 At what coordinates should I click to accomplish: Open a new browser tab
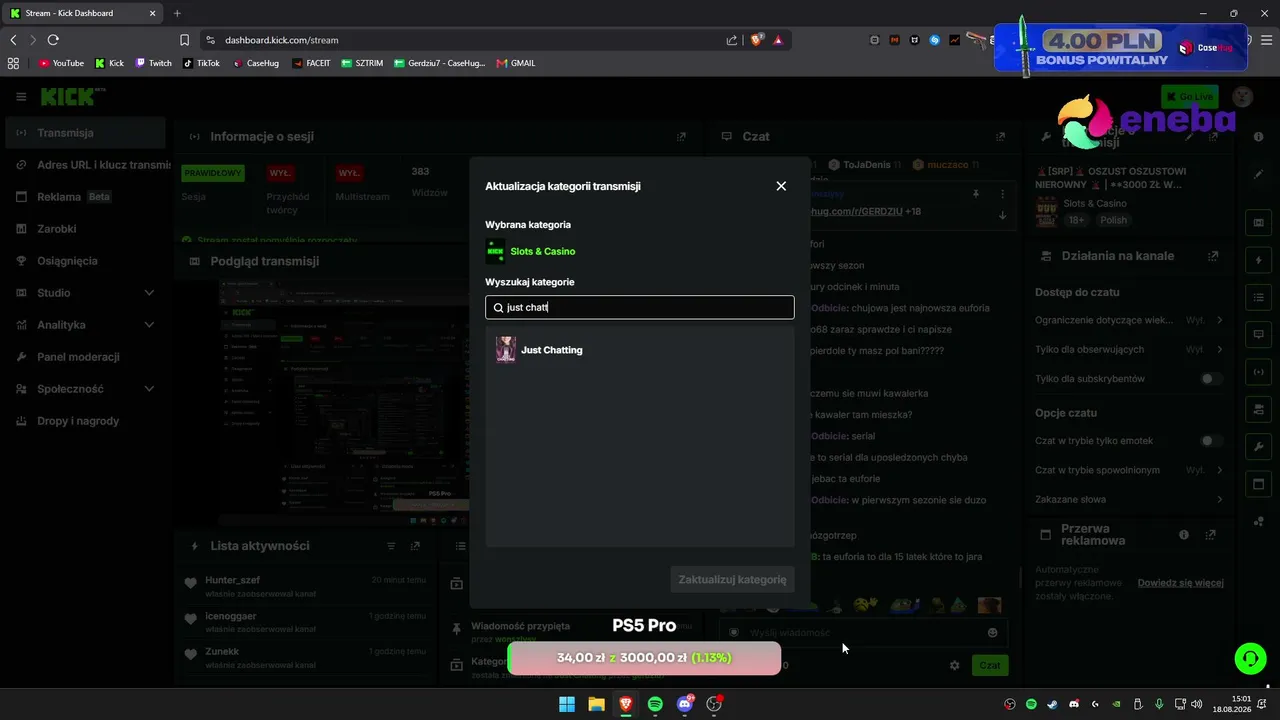point(177,13)
